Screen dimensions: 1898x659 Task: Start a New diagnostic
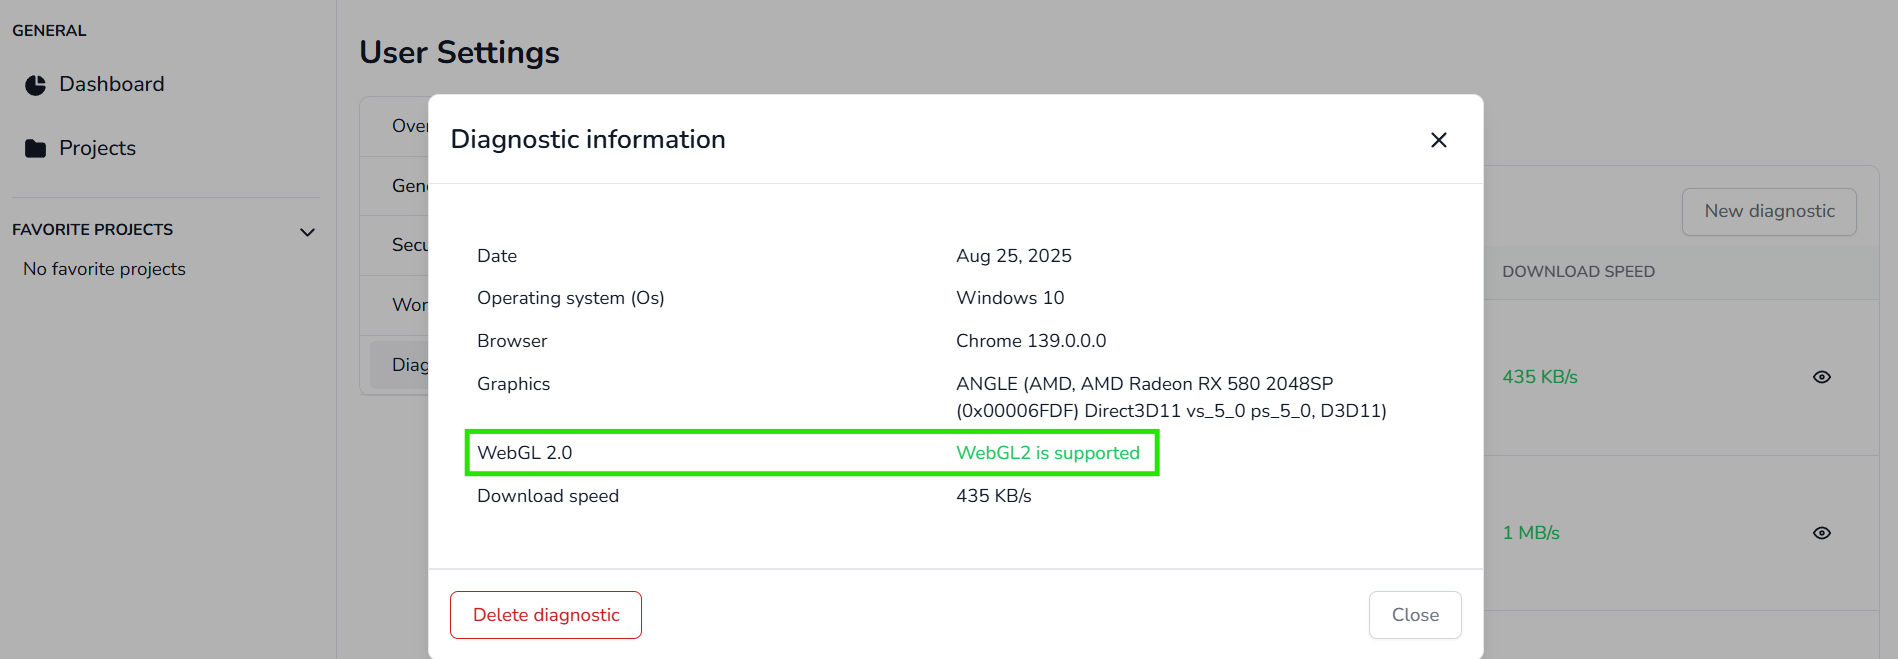[1768, 212]
